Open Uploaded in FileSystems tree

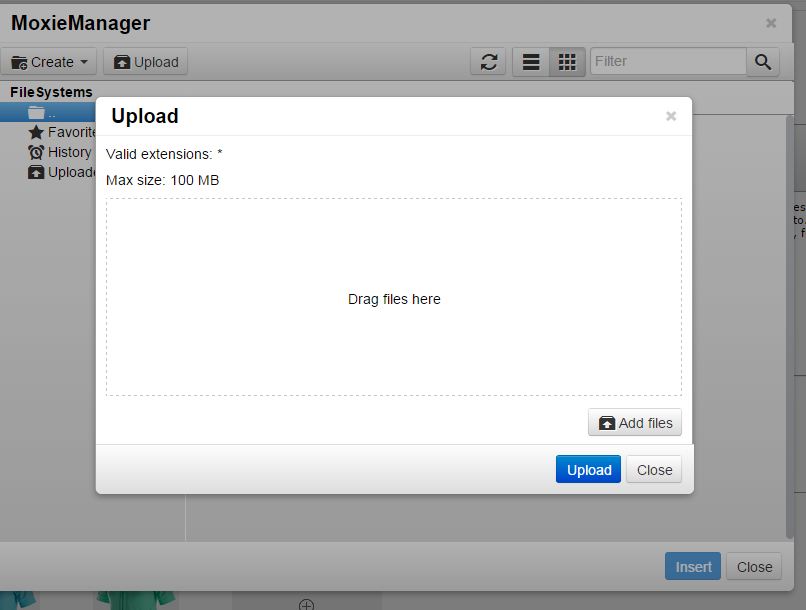point(62,172)
